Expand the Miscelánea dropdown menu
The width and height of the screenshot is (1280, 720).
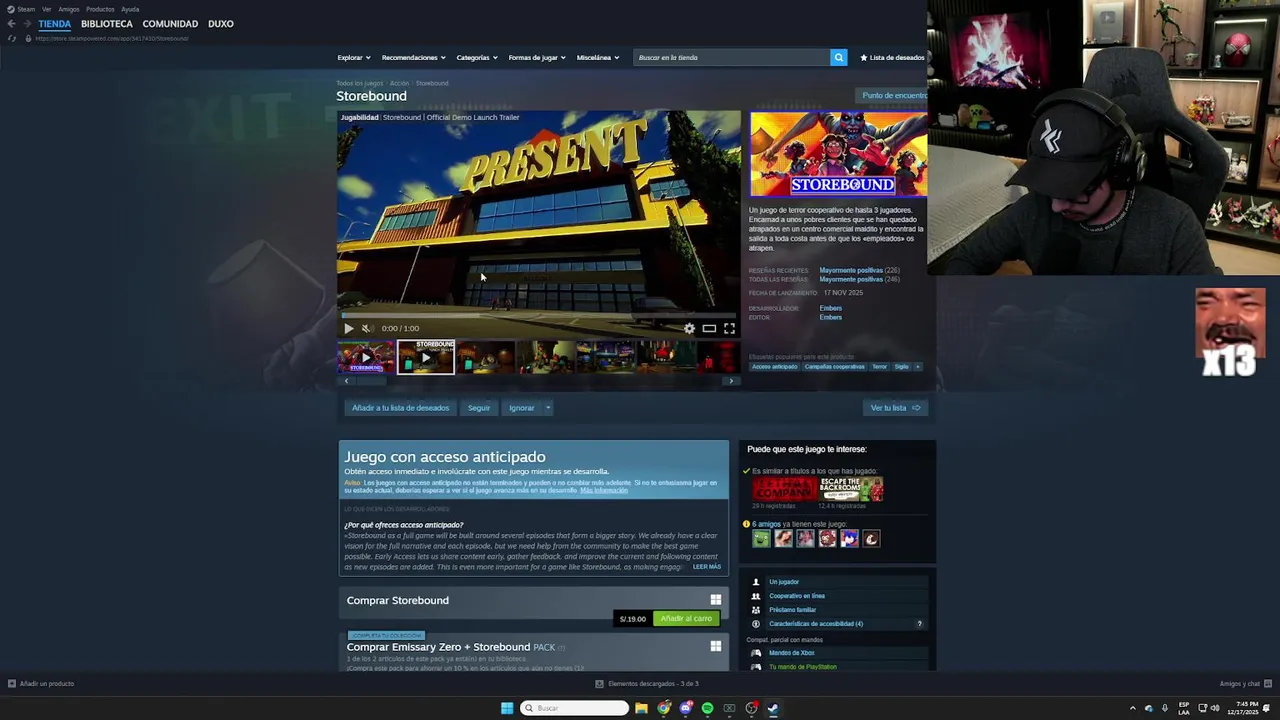(597, 57)
